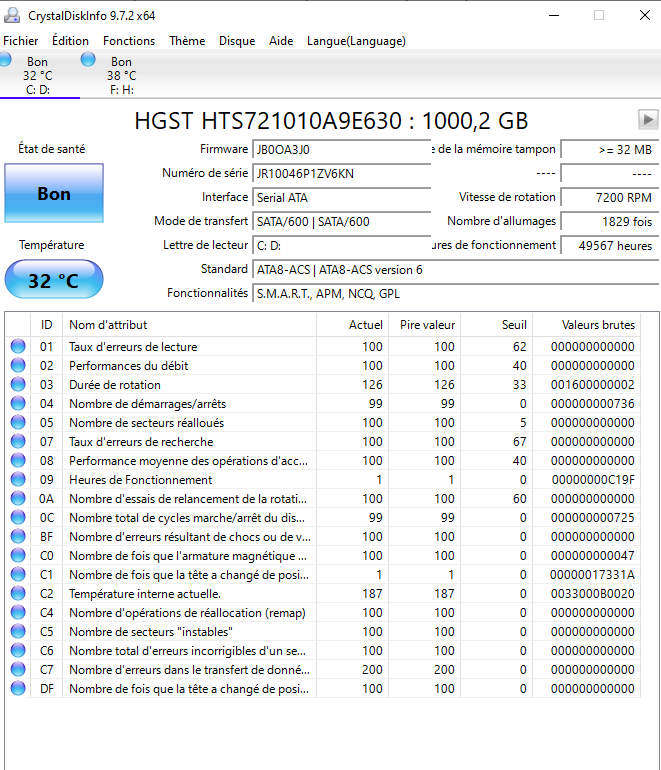Viewport: 661px width, 770px height.
Task: Click the status orb for Durée de rotation
Action: 17,385
